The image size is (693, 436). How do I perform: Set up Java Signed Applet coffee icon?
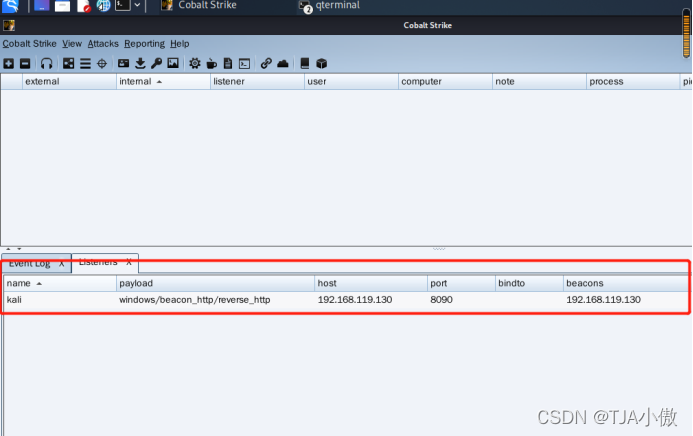coord(212,64)
